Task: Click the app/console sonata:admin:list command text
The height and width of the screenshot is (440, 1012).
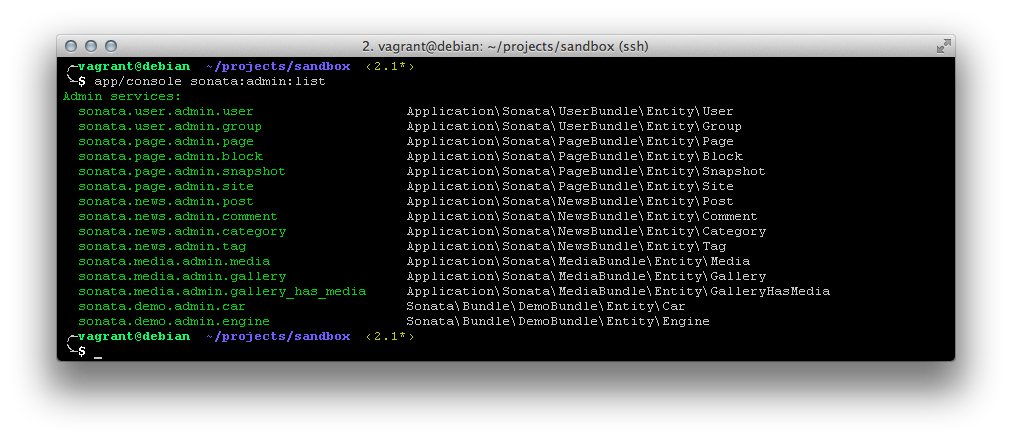Action: (209, 81)
